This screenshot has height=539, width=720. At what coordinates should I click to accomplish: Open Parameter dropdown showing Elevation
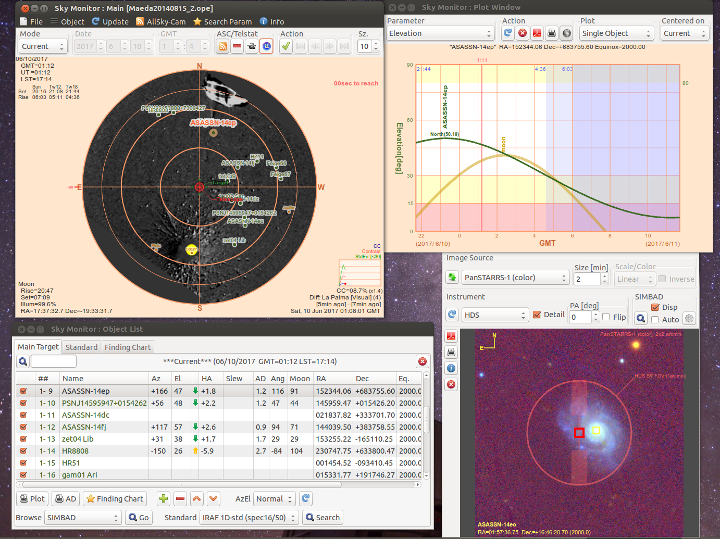pyautogui.click(x=440, y=33)
